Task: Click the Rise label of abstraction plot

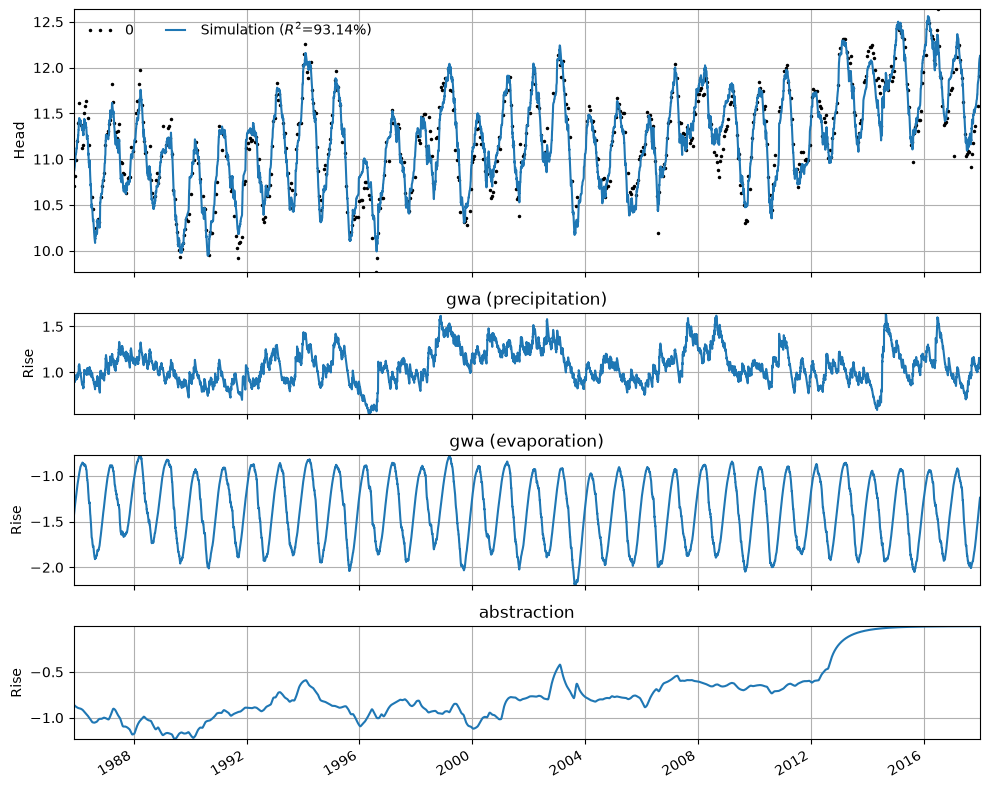Action: pos(16,682)
